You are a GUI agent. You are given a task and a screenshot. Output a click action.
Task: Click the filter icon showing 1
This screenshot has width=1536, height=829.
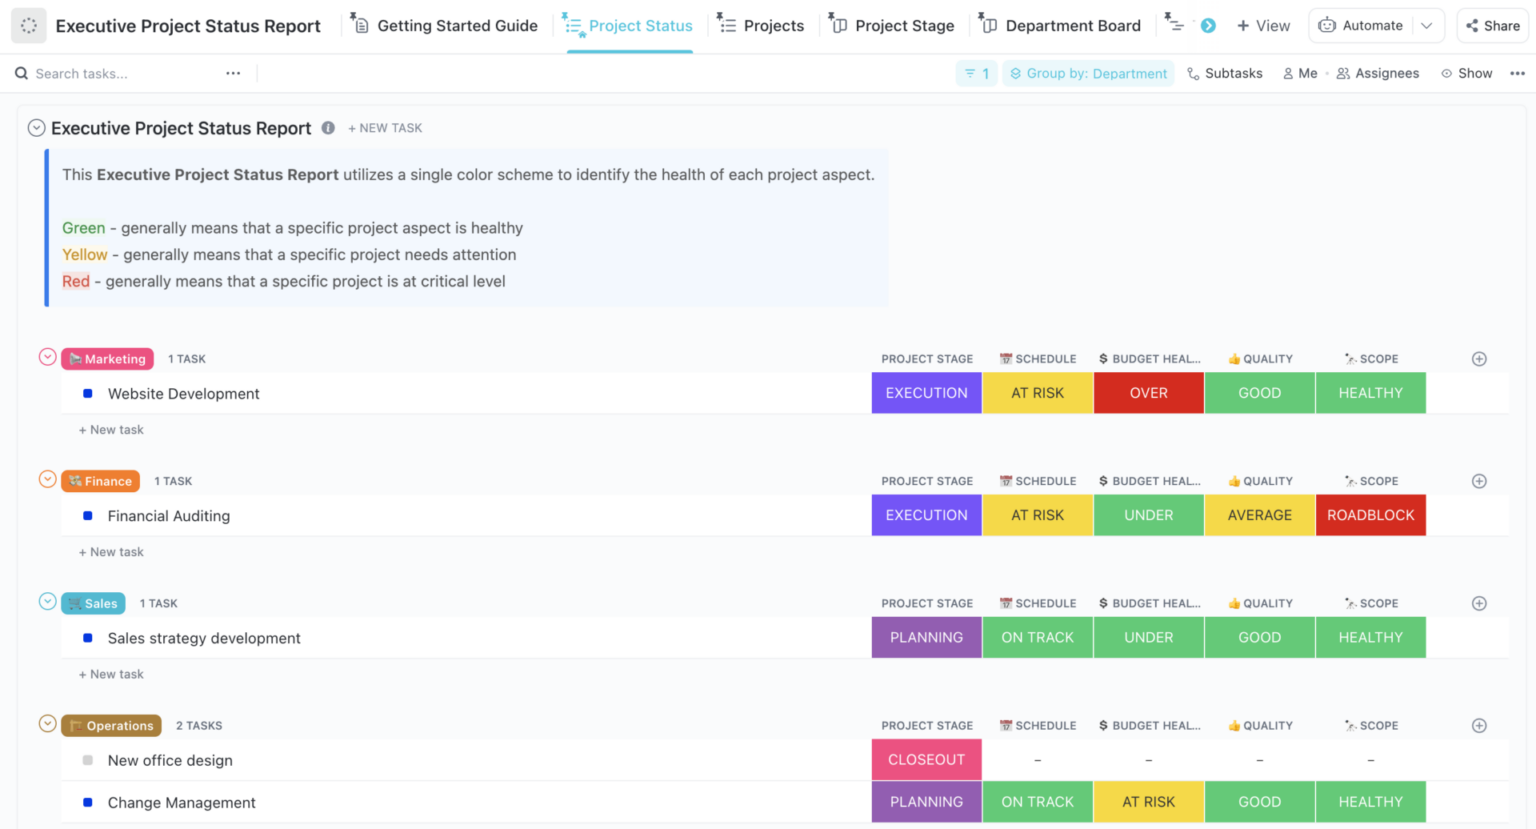click(x=976, y=72)
